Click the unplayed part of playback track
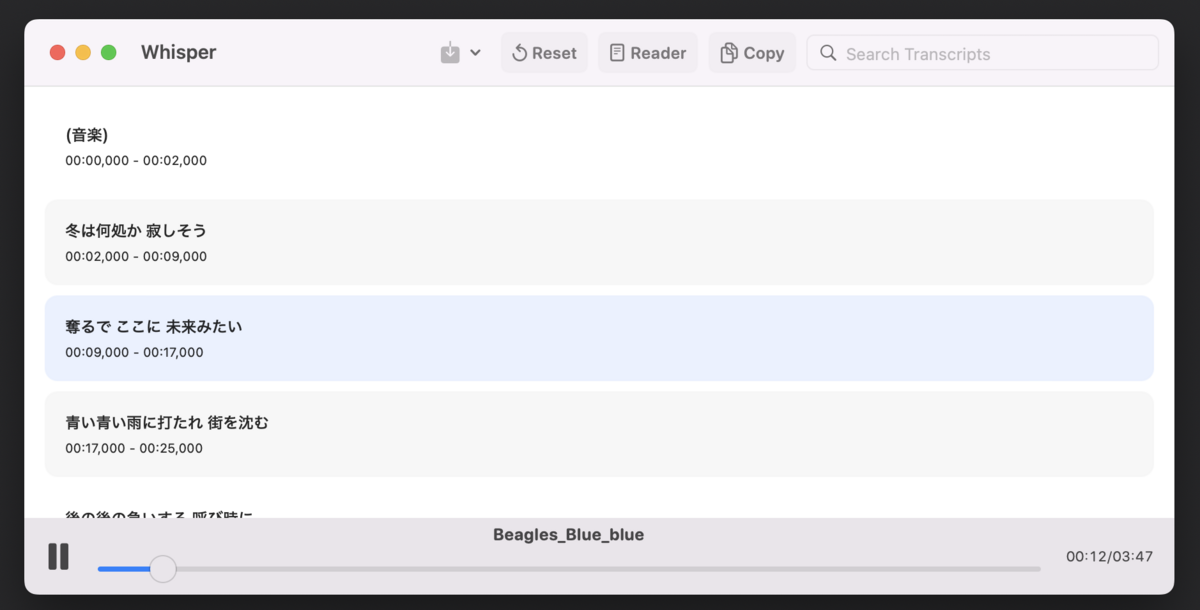This screenshot has width=1200, height=610. (608, 569)
